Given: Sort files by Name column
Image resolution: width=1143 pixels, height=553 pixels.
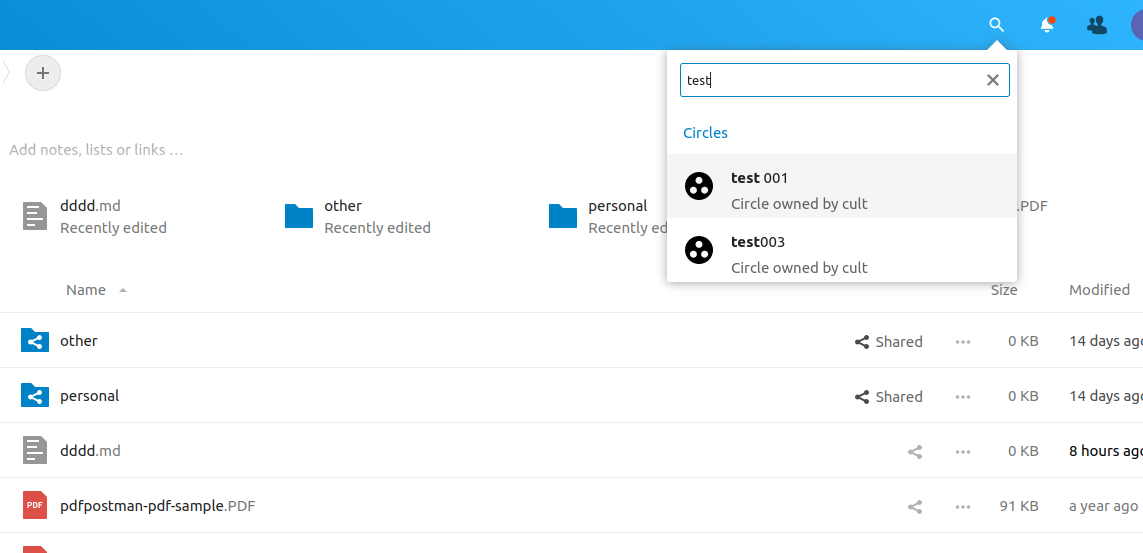Looking at the screenshot, I should click(86, 290).
